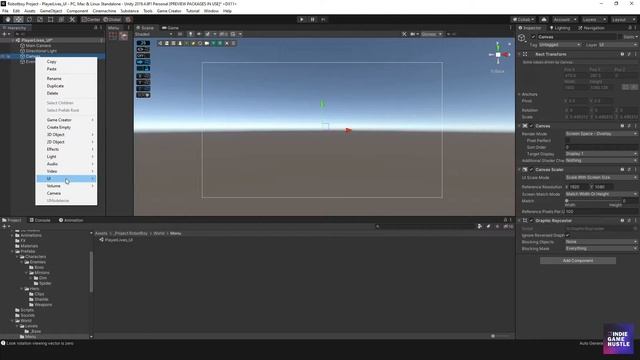Open the cloud services icon
Viewport: 640px width, 360px height.
[544, 19]
